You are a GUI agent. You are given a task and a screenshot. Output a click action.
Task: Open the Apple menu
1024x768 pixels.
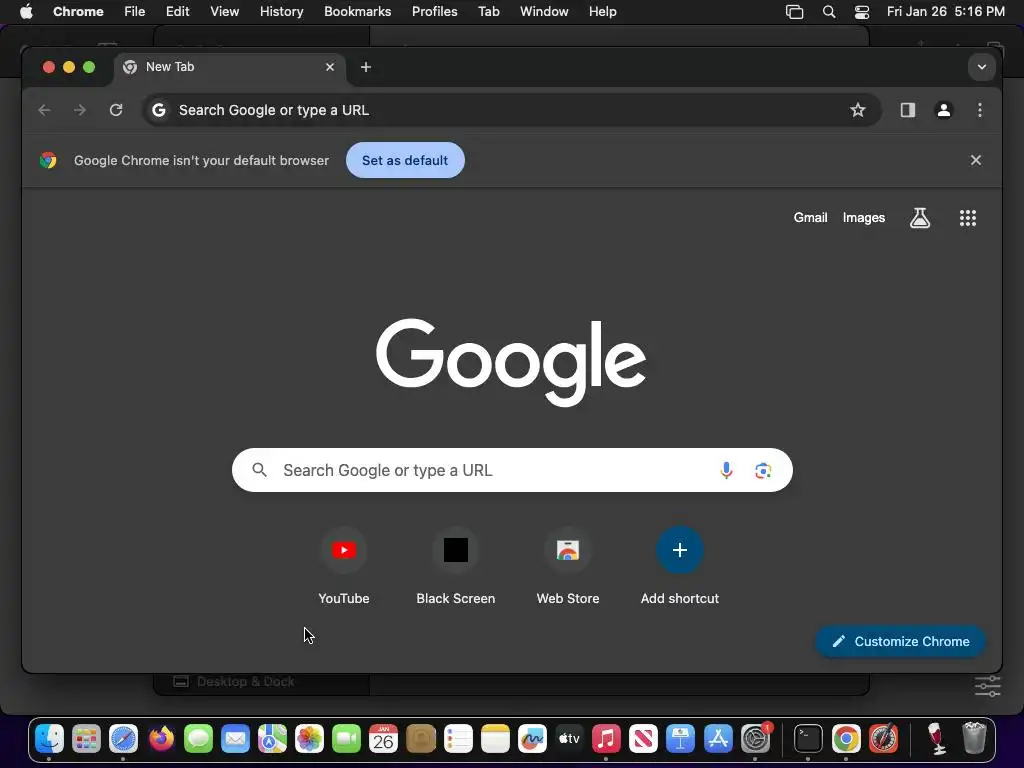[x=26, y=11]
